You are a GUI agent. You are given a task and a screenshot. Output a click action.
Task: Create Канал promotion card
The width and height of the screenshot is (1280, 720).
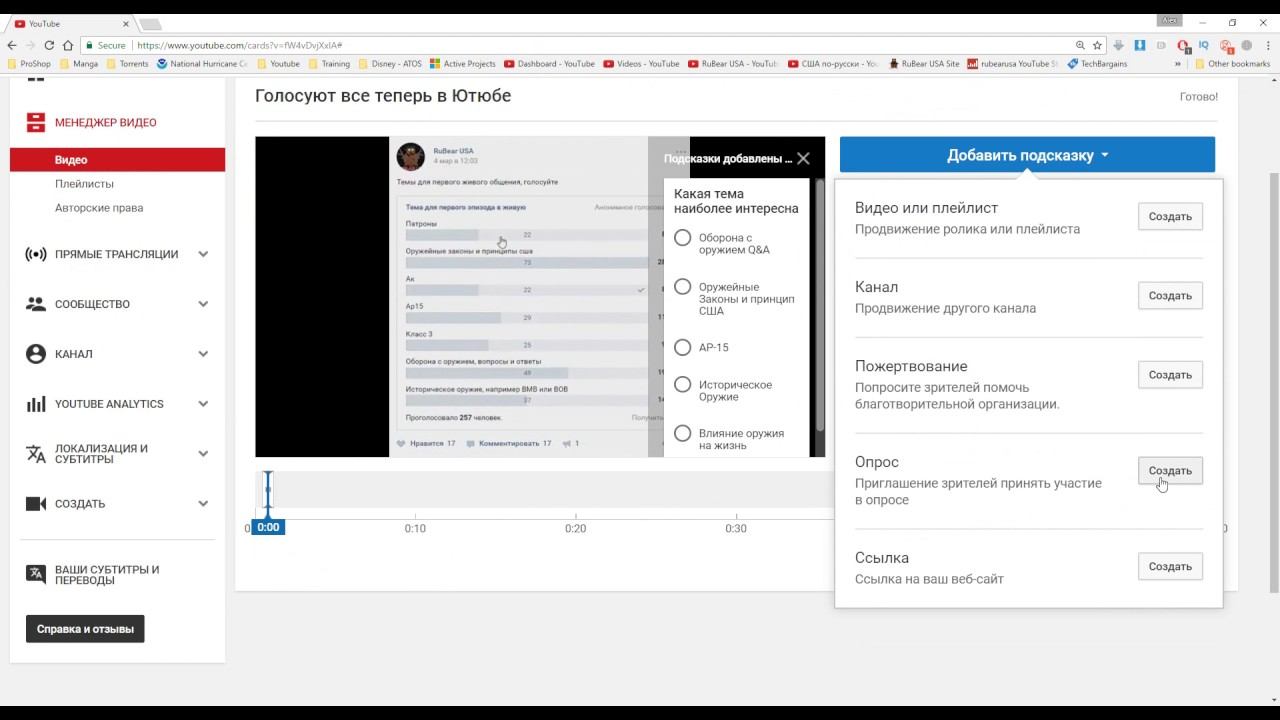(x=1170, y=295)
